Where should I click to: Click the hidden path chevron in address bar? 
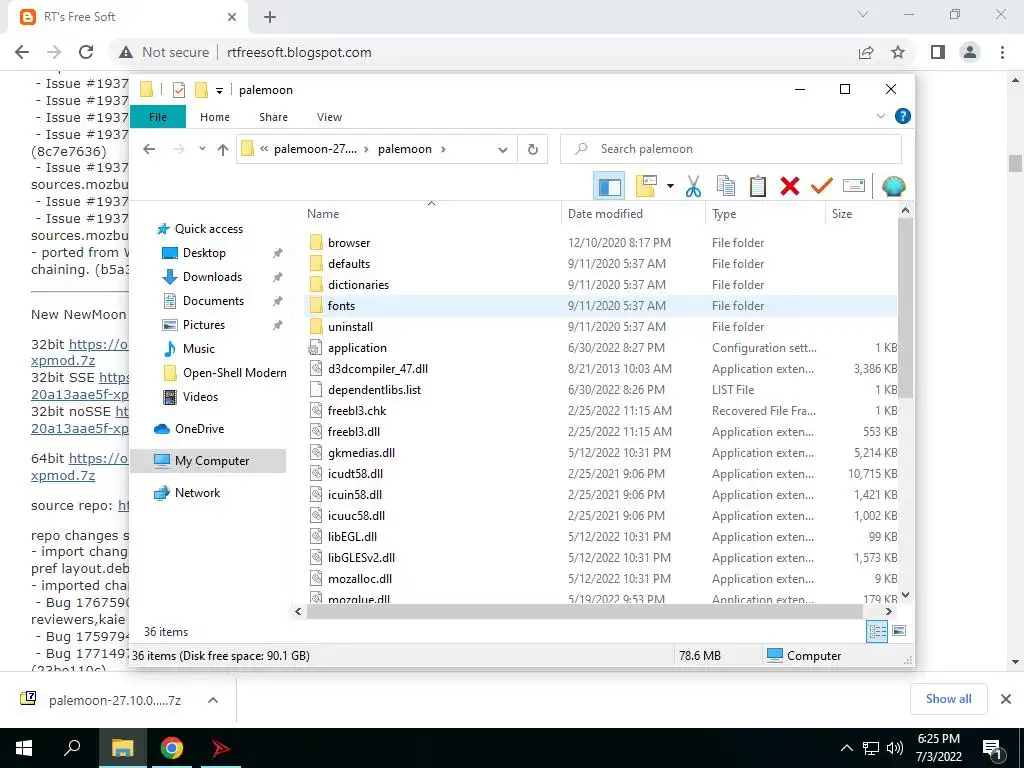pos(264,149)
